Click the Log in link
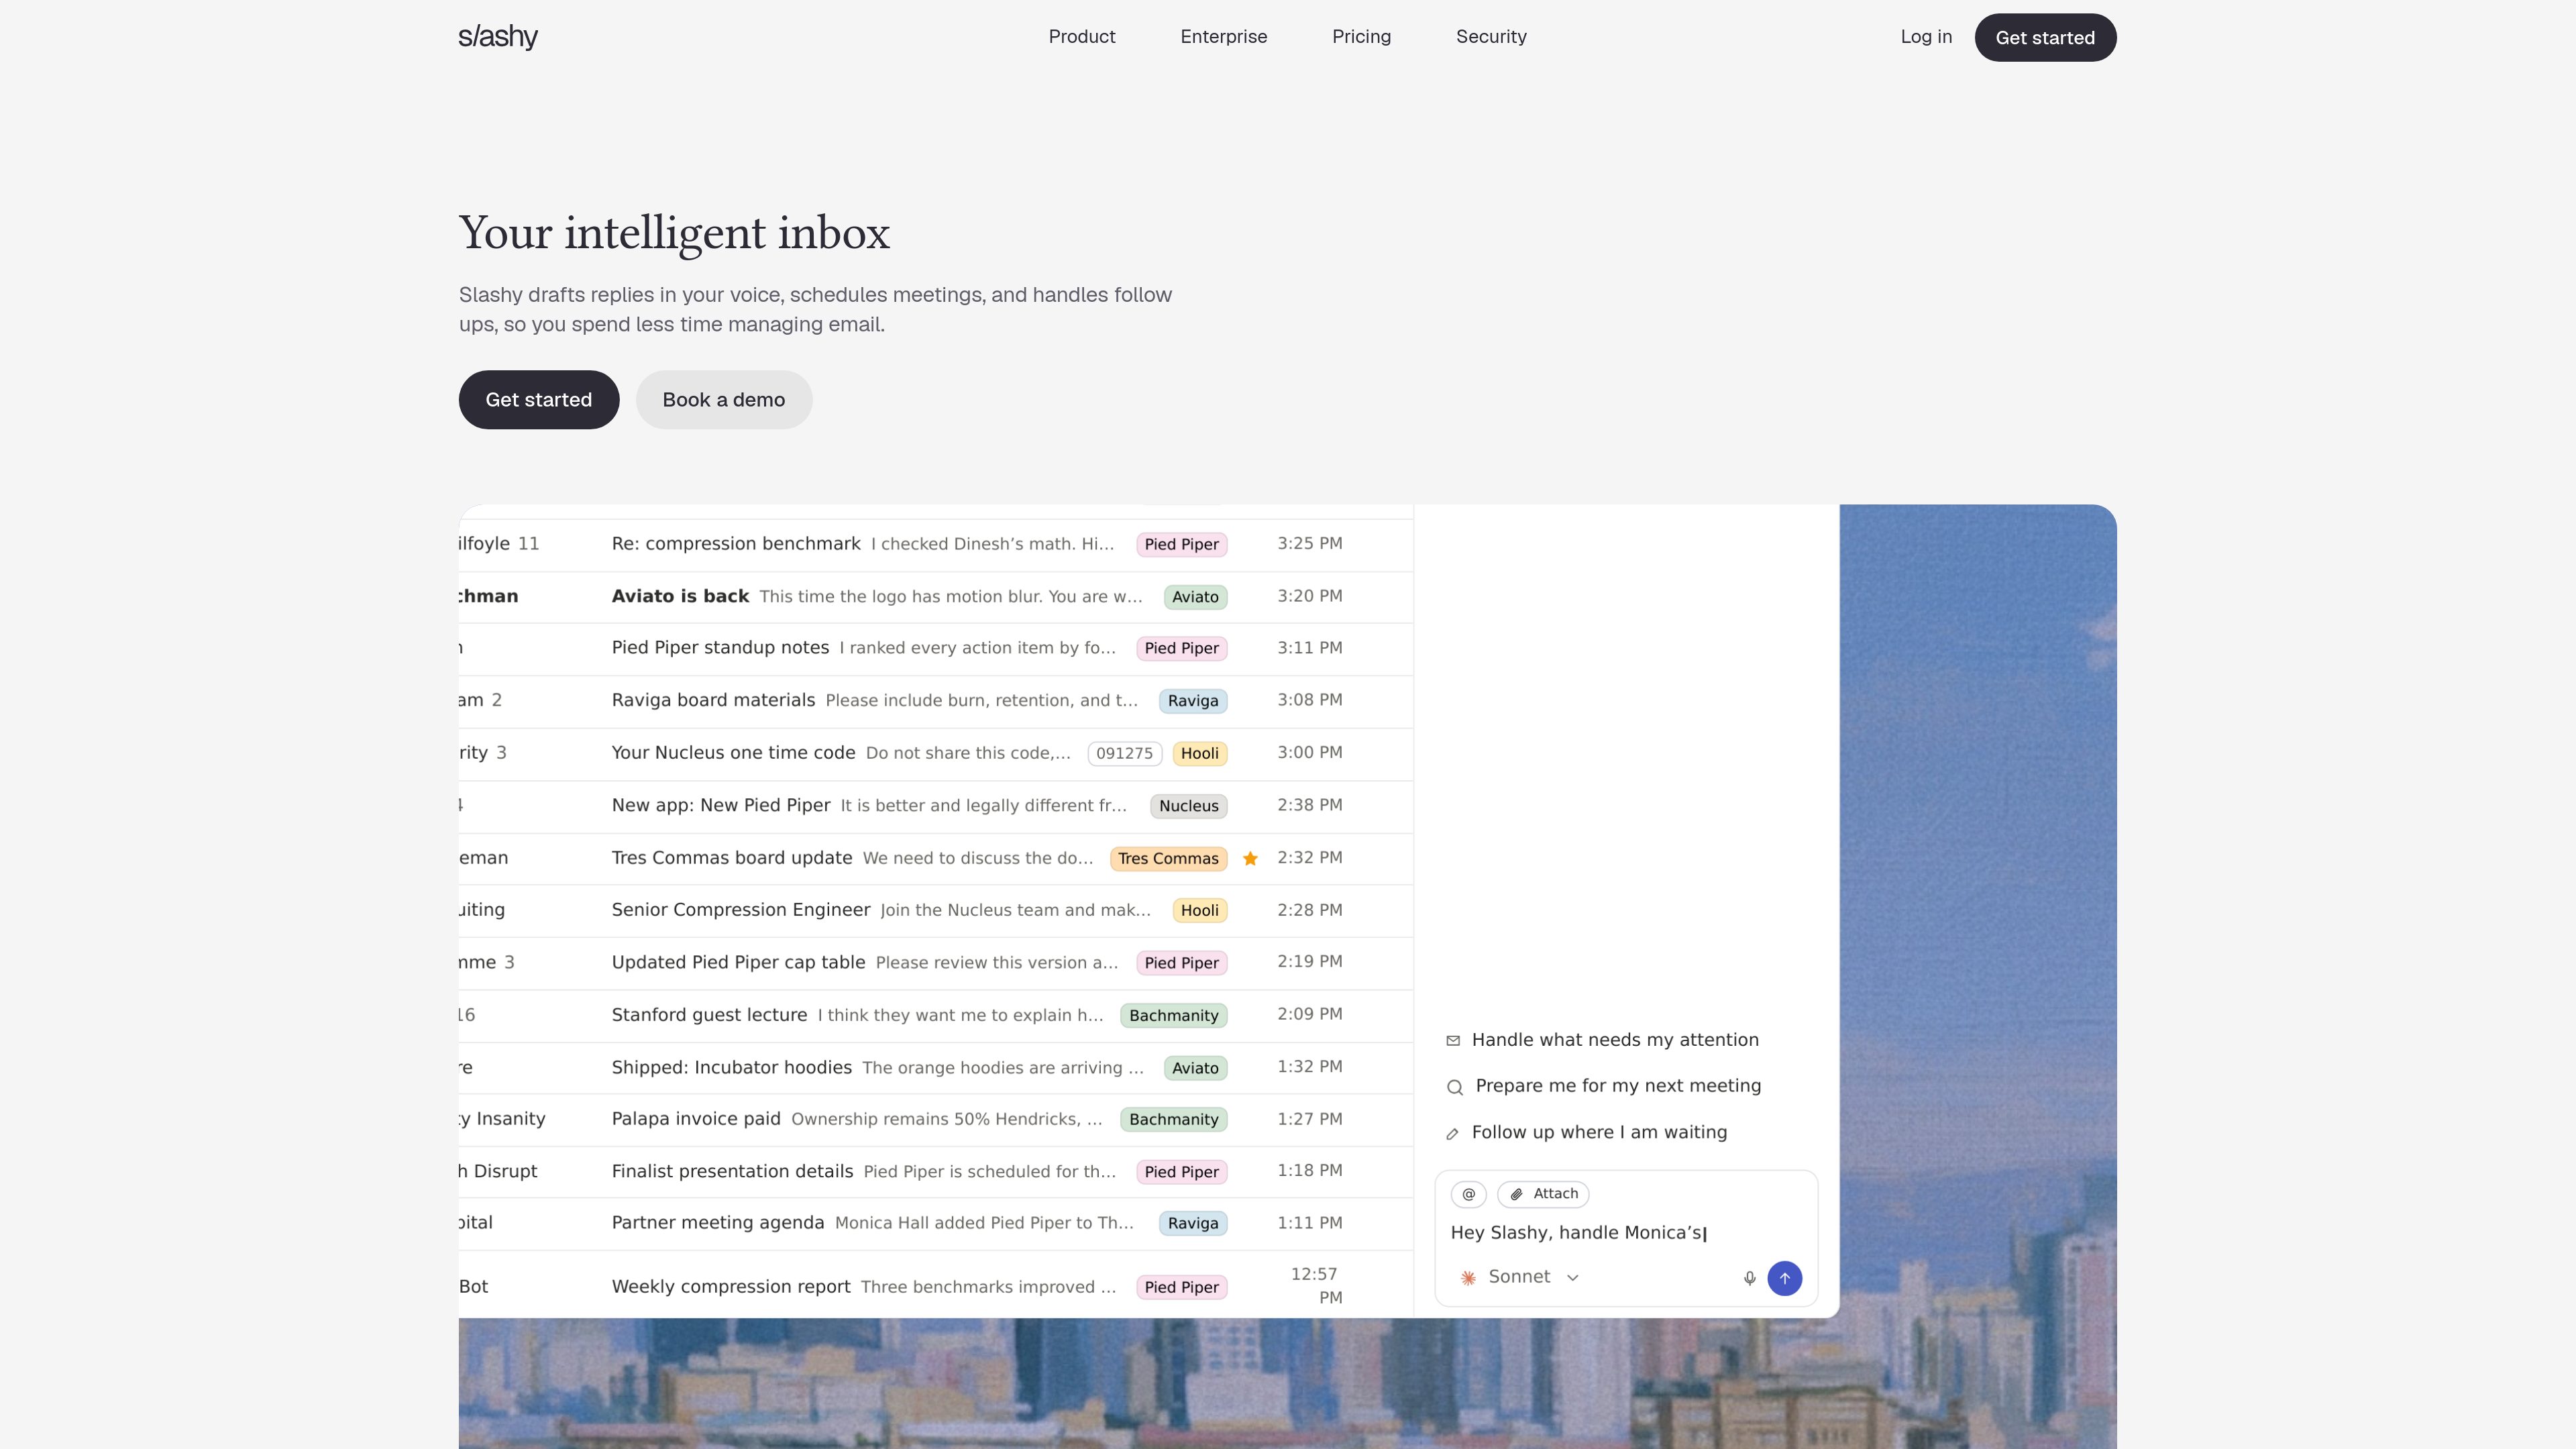The image size is (2576, 1449). click(x=1926, y=37)
